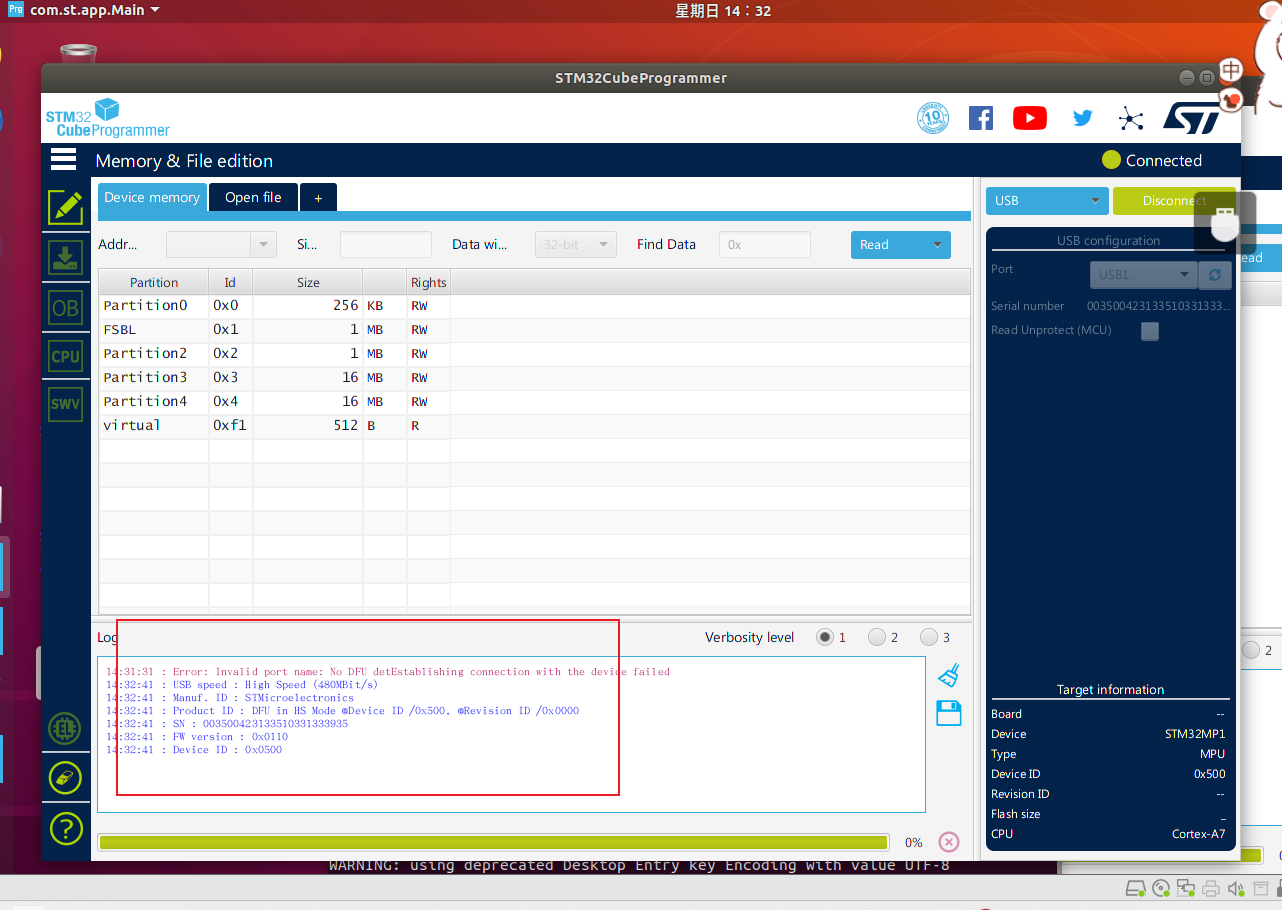Click the printer status icon in VM bar
Image resolution: width=1282 pixels, height=910 pixels.
(1211, 888)
